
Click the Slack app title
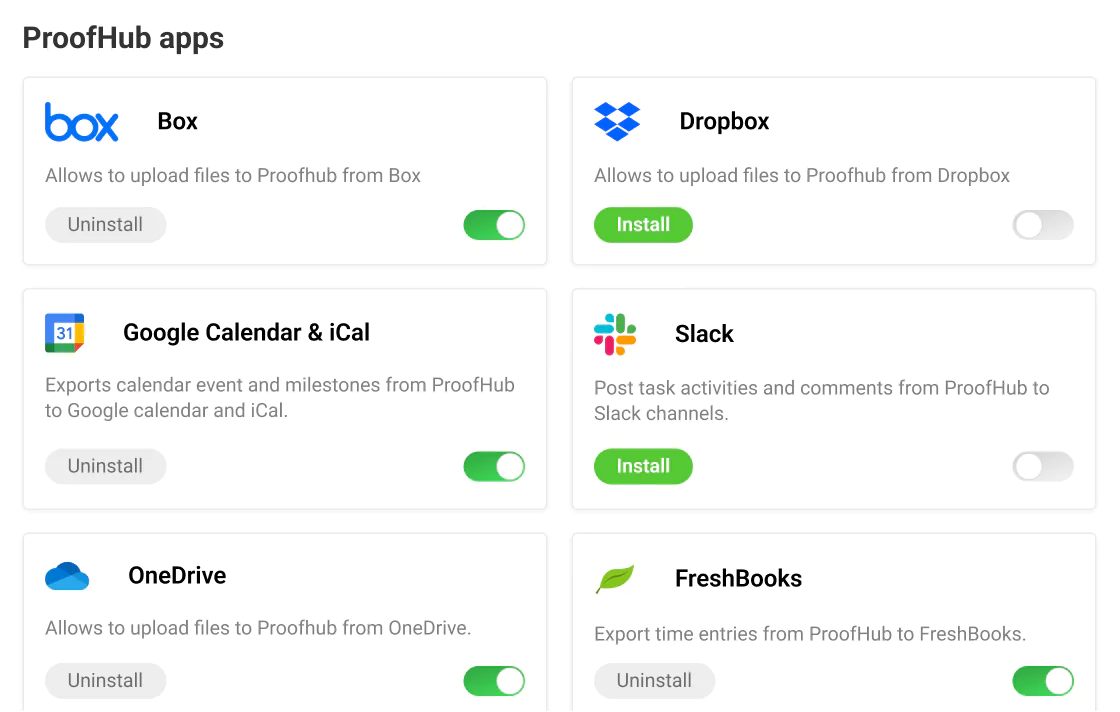point(704,334)
